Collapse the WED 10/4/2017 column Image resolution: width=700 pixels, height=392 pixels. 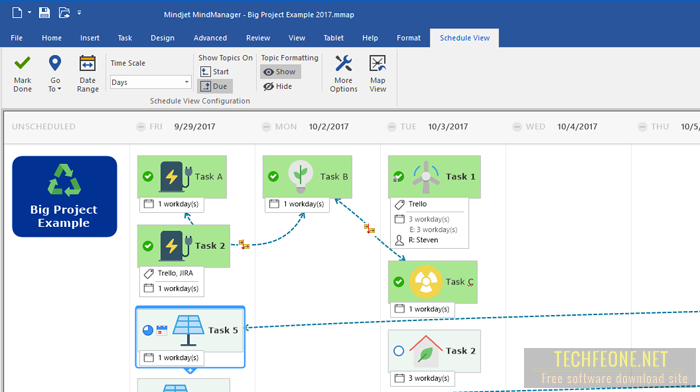click(517, 127)
